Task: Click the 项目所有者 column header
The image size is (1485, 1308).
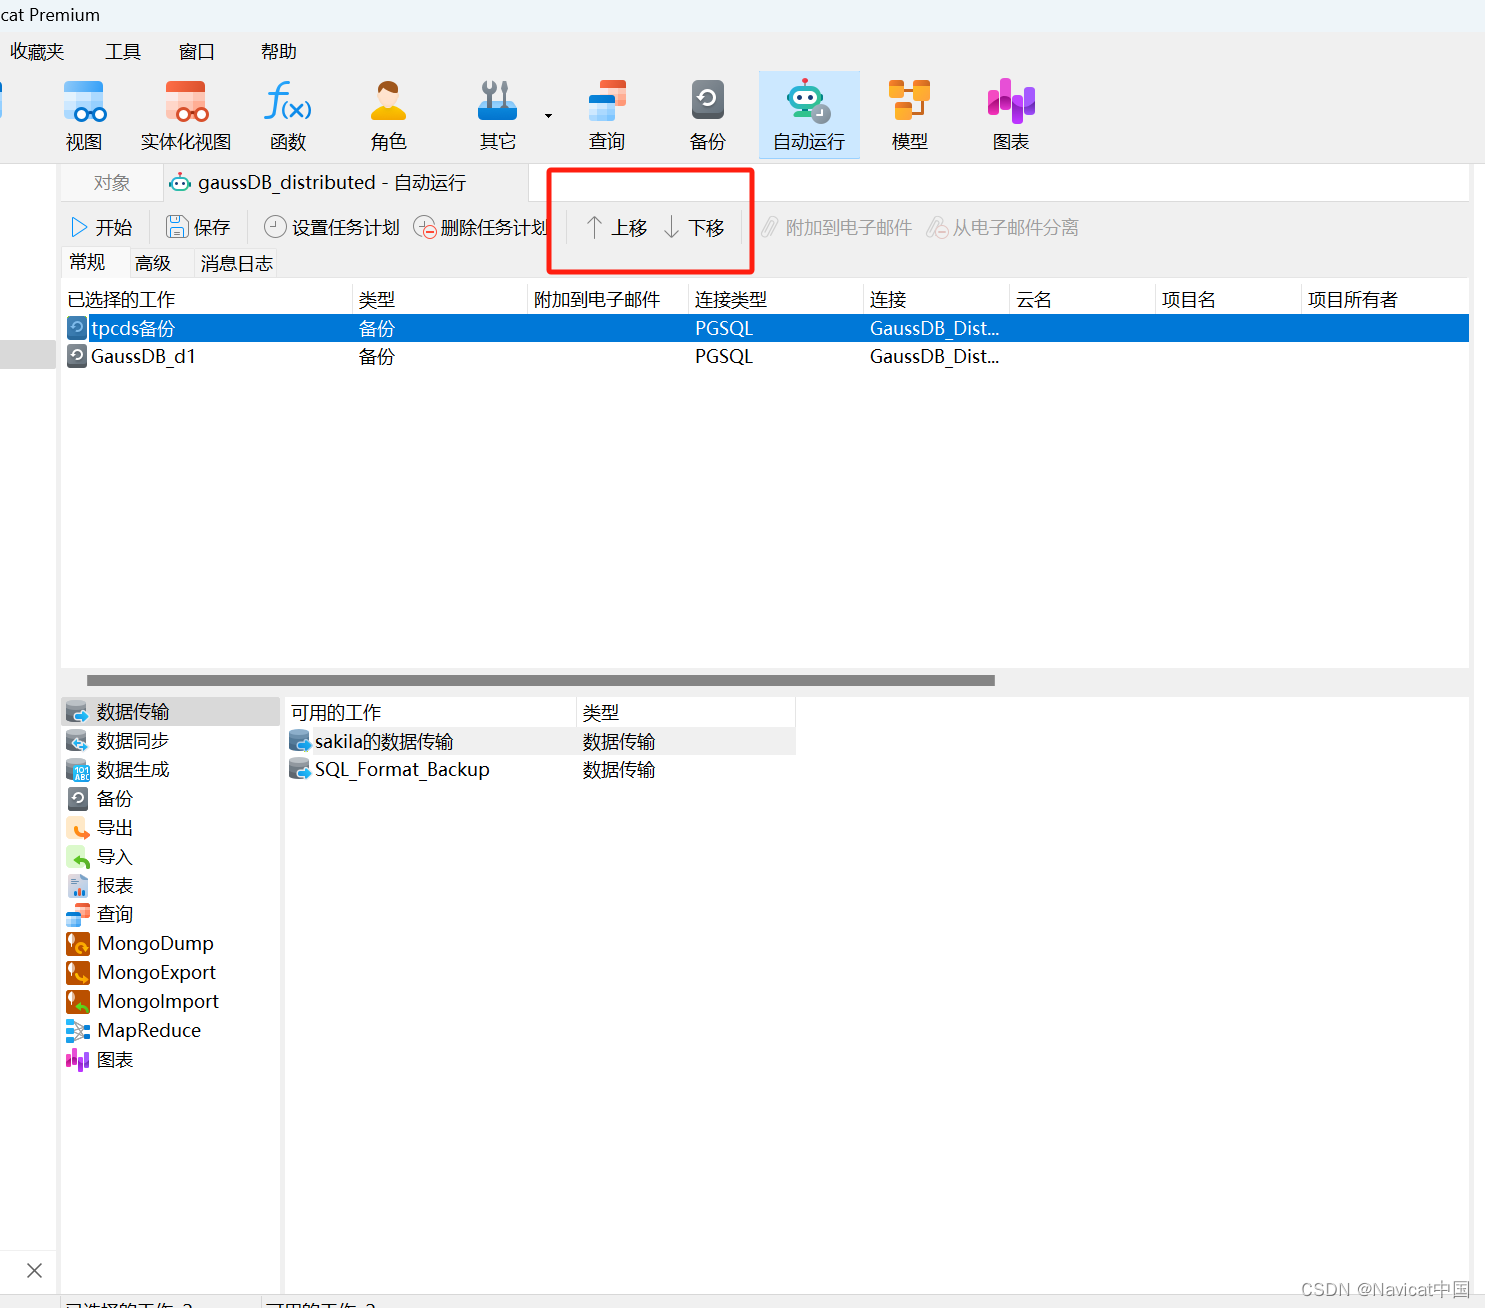Action: (1384, 299)
